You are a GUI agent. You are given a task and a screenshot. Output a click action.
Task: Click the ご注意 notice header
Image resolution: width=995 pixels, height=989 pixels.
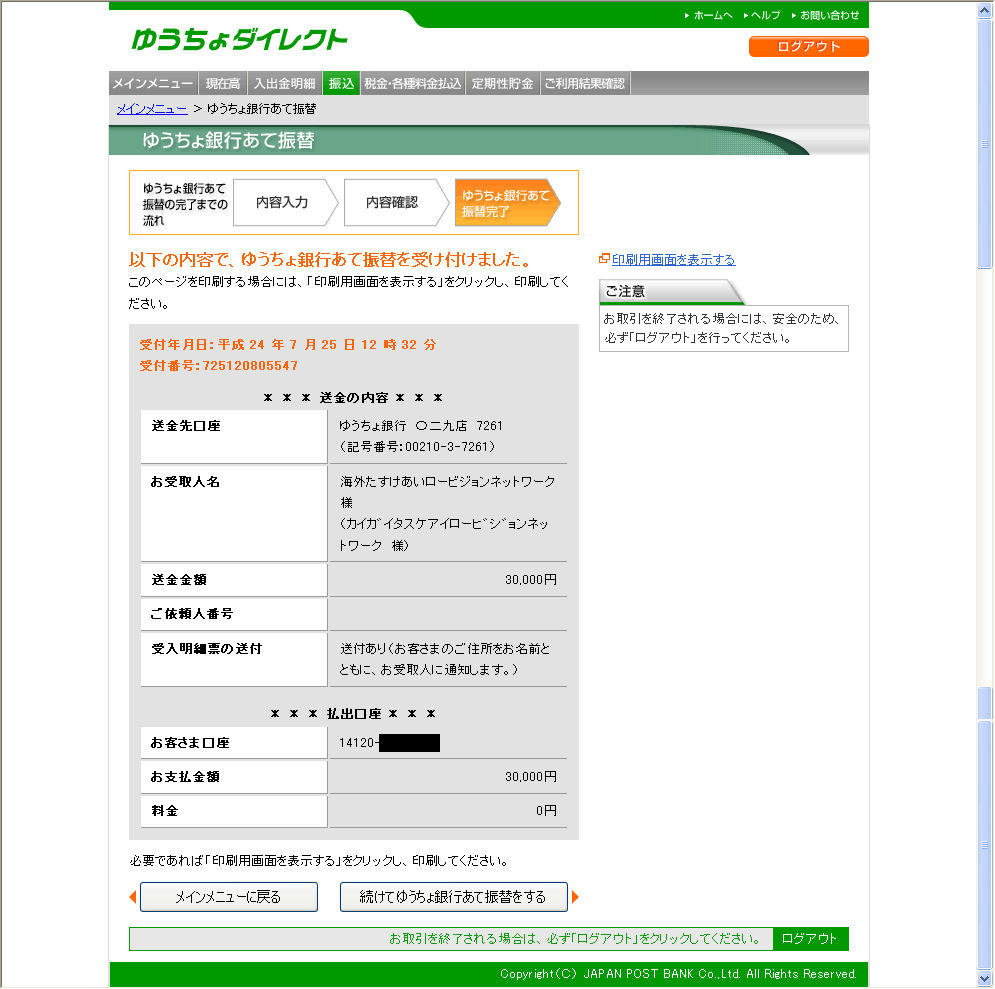coord(670,292)
